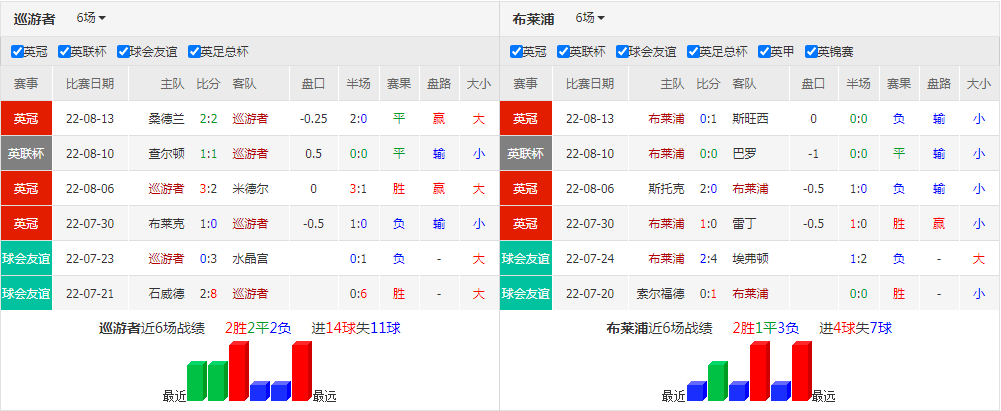Click handicap -0.25 for 桑德兰 match
The image size is (1001, 411).
(x=313, y=119)
